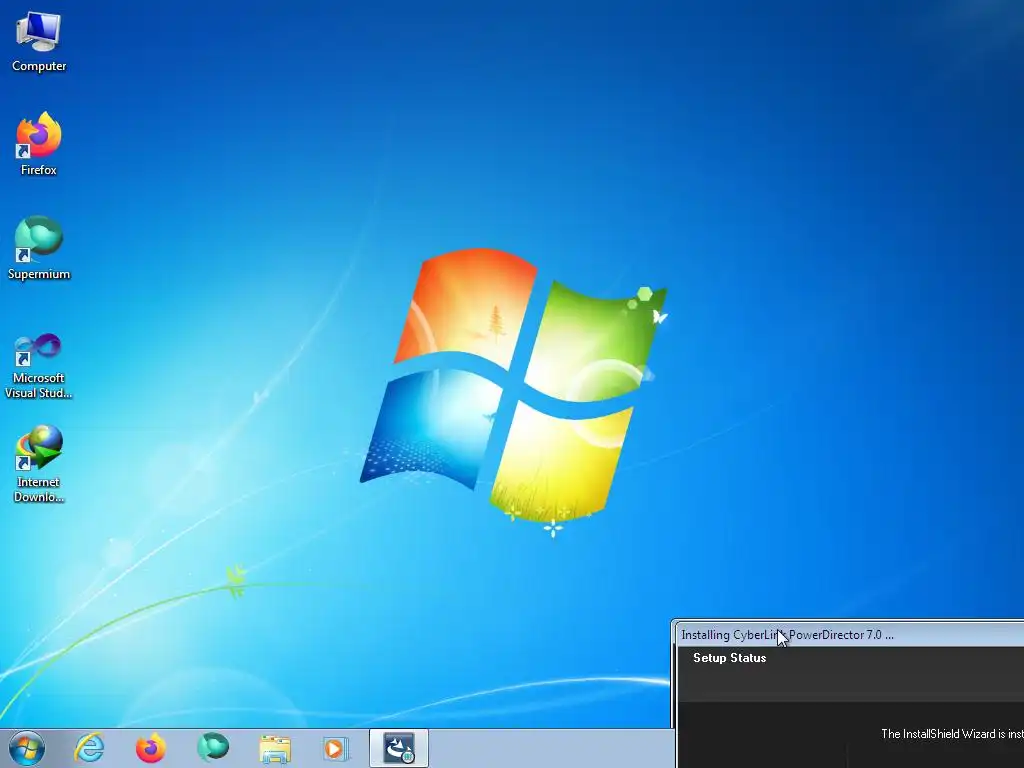Click the 'Installing CyberLink PowerDirector 7.0' title bar

pos(849,635)
